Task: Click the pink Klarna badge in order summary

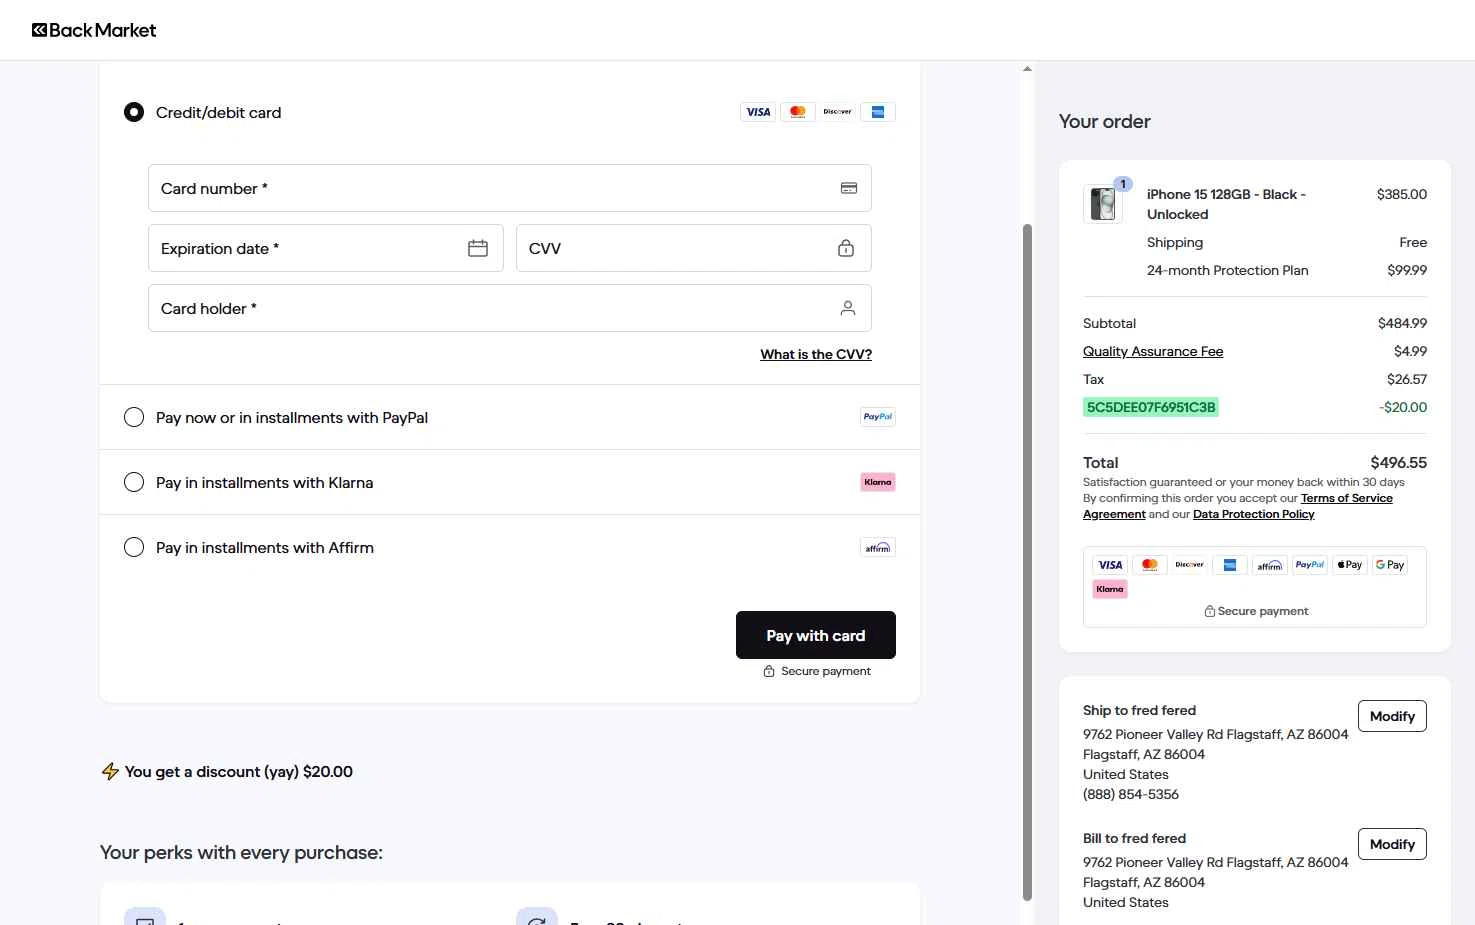Action: click(1110, 589)
